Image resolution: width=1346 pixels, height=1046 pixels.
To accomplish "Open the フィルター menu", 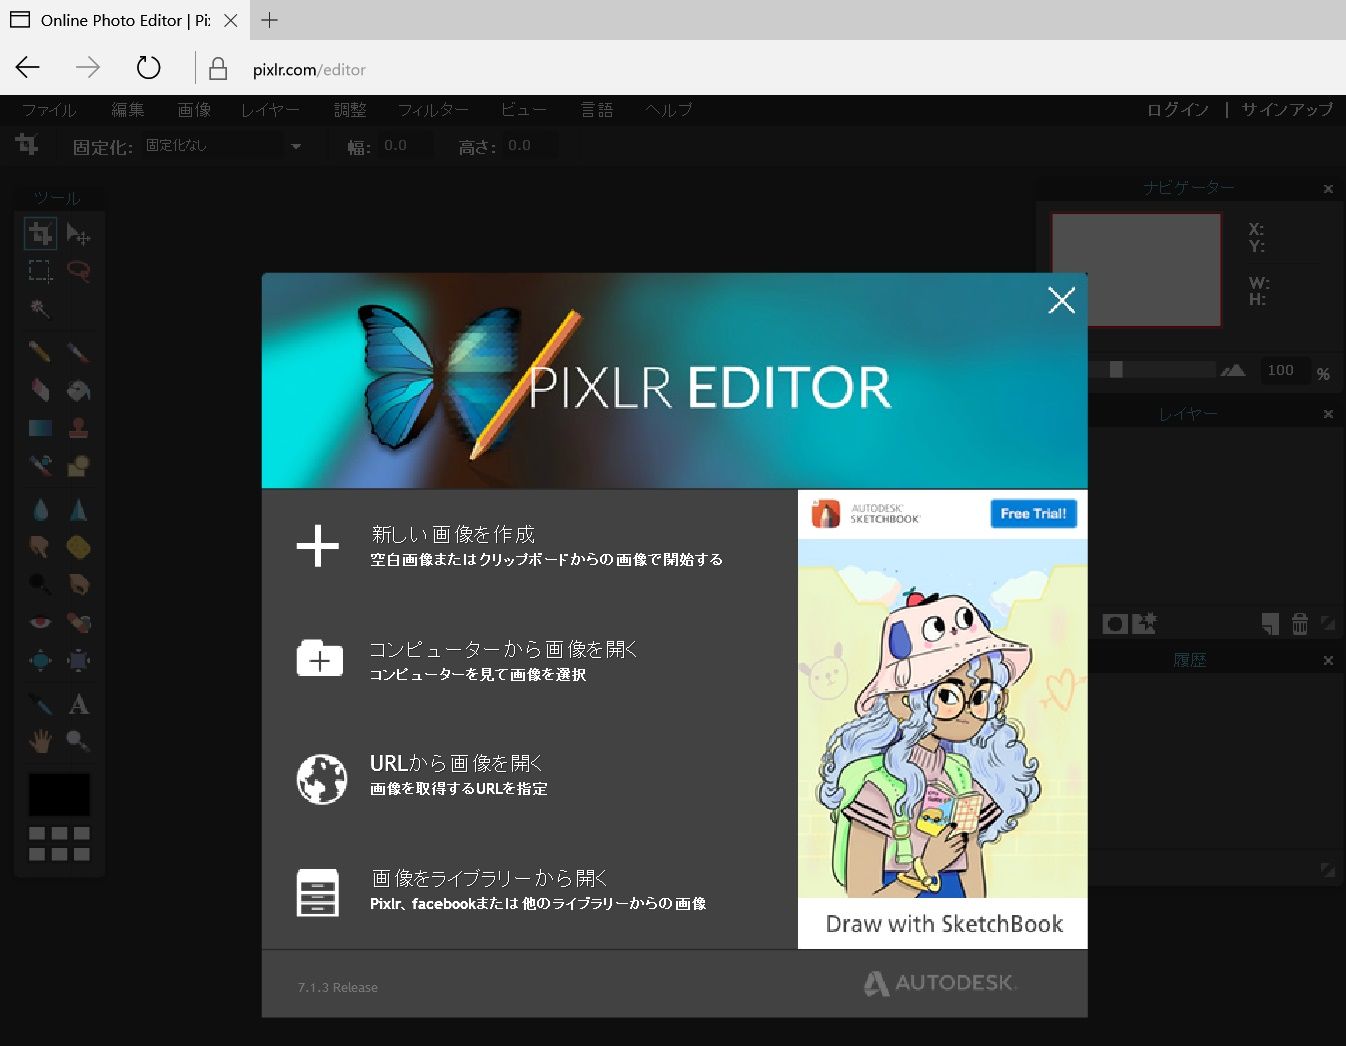I will point(433,110).
